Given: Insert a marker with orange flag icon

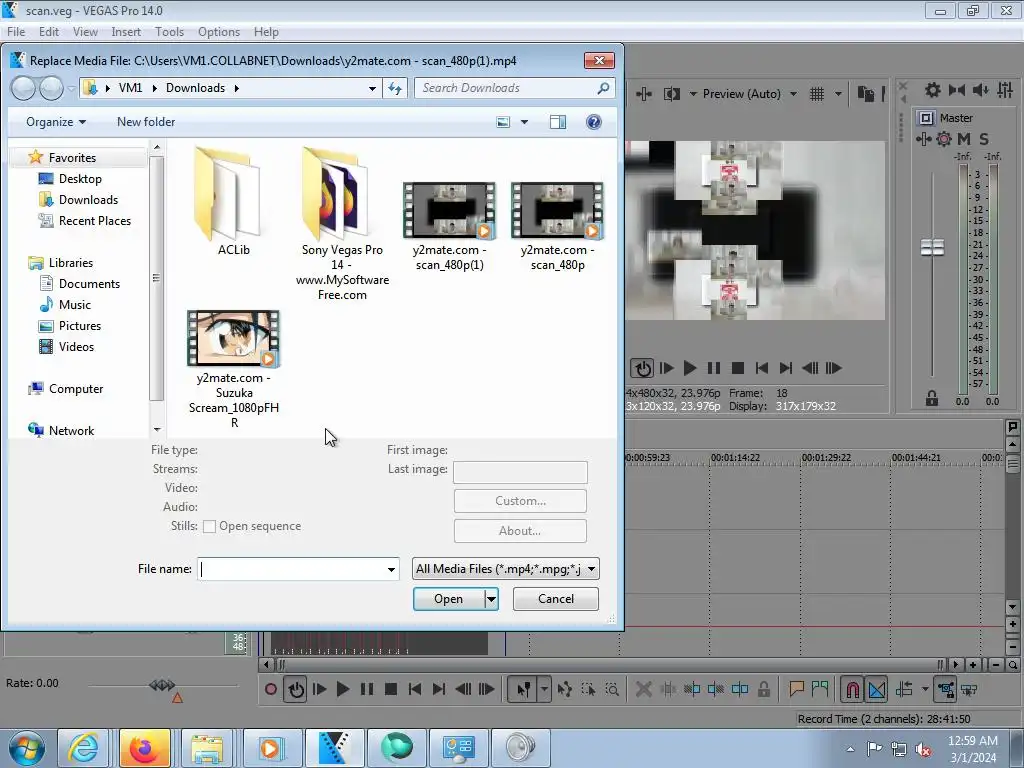Looking at the screenshot, I should pos(796,688).
